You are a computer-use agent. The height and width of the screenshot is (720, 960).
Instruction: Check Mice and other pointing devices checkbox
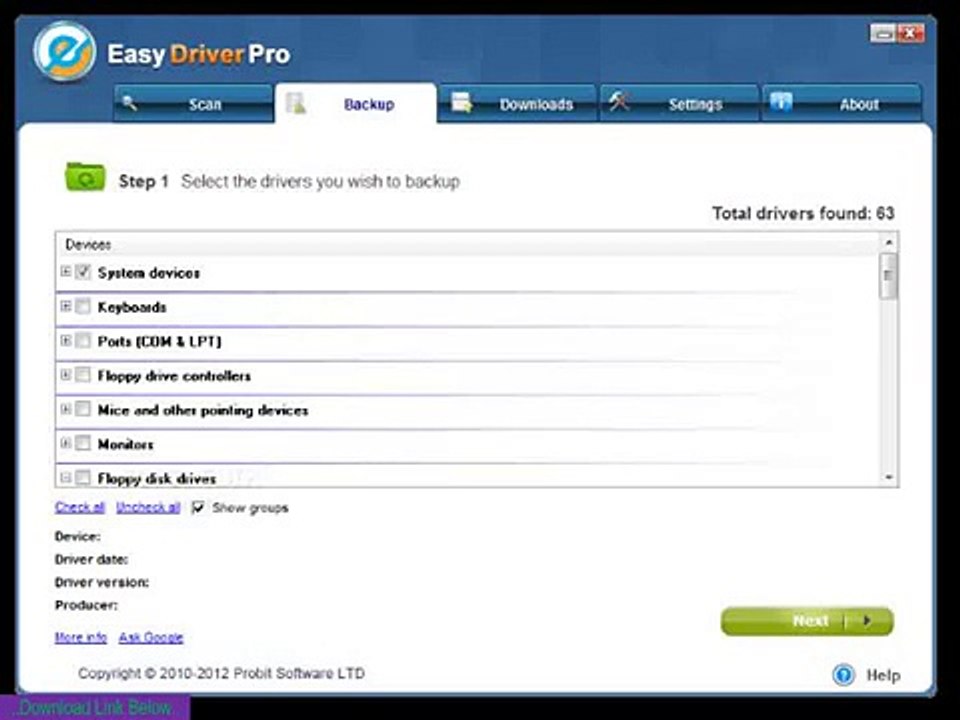[83, 409]
